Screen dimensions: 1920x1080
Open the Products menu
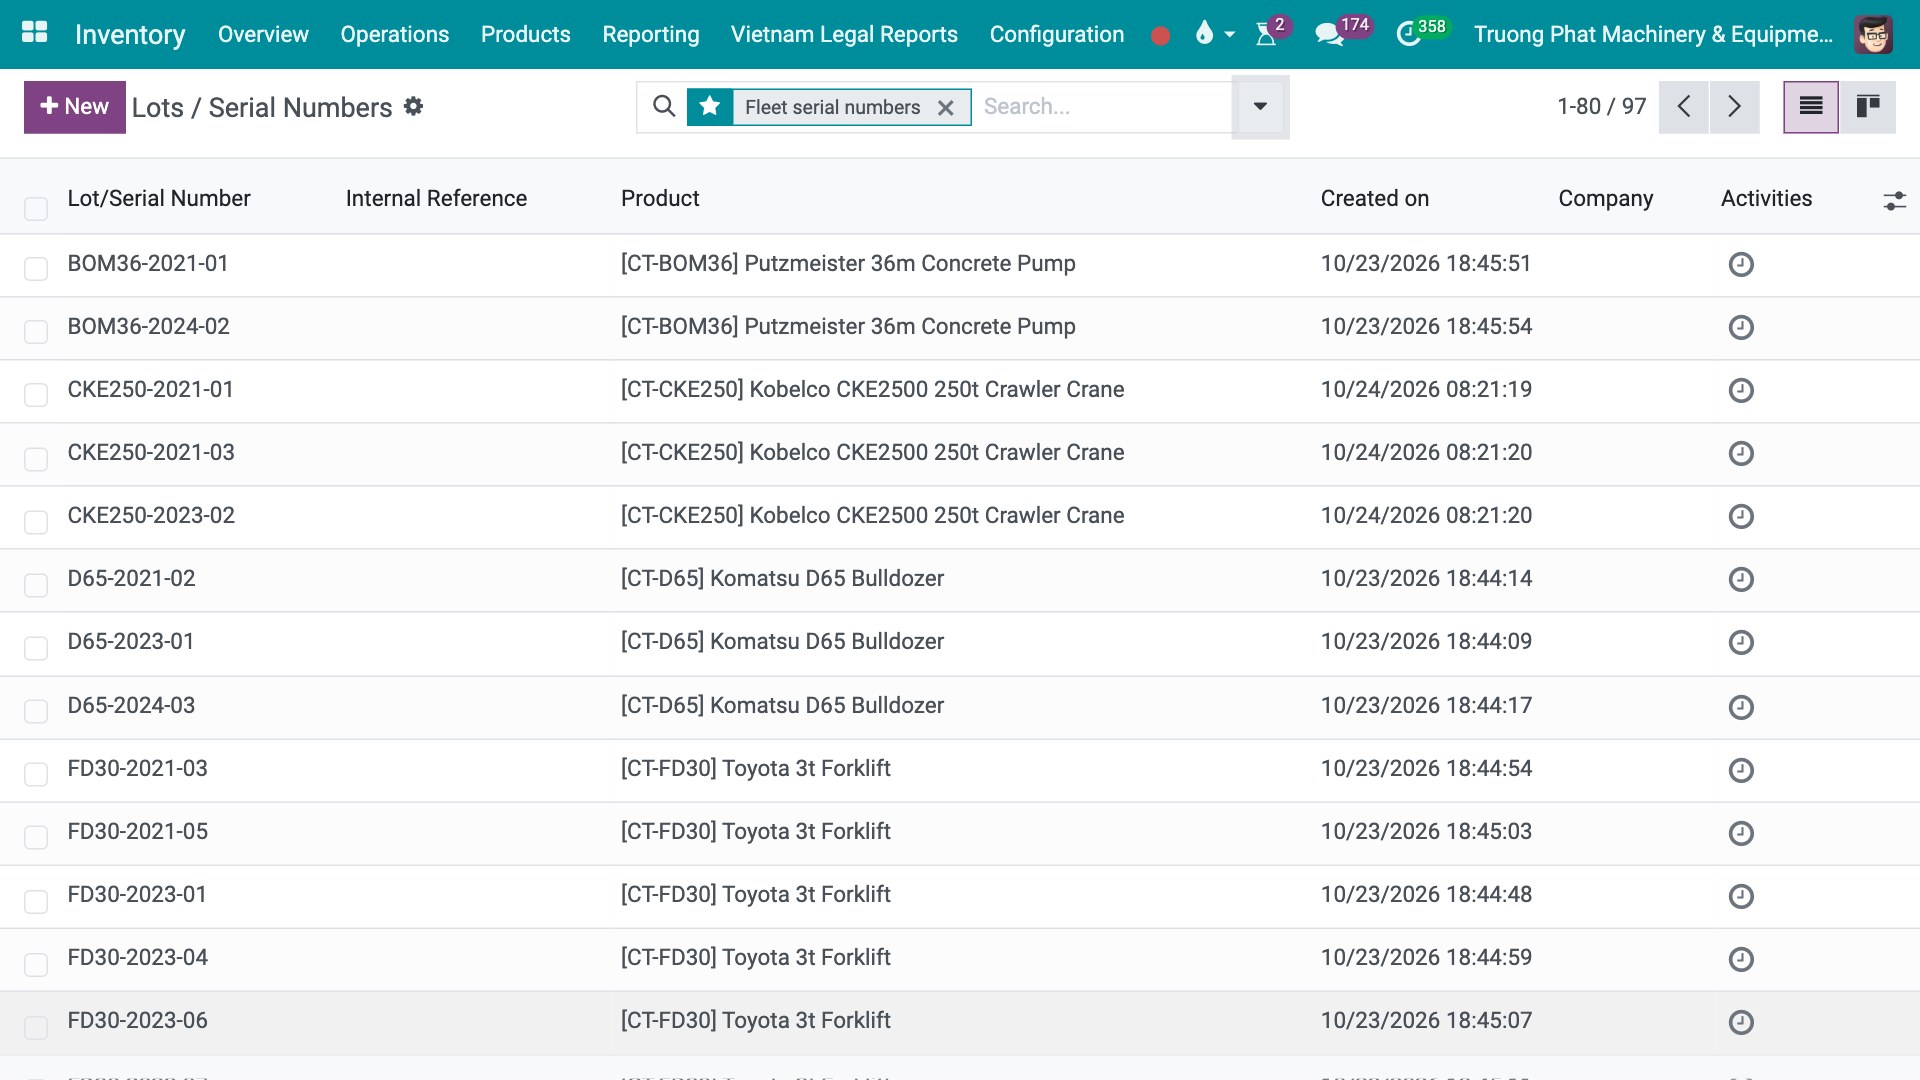click(x=525, y=34)
